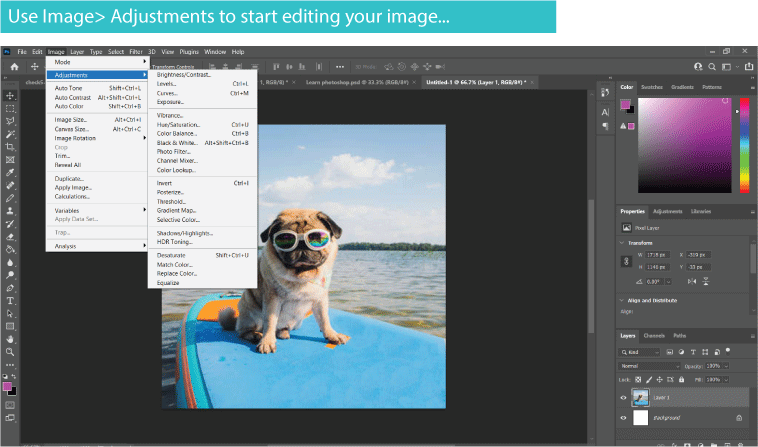
Task: Pick the Zoom tool magnifier
Action: pyautogui.click(x=11, y=352)
